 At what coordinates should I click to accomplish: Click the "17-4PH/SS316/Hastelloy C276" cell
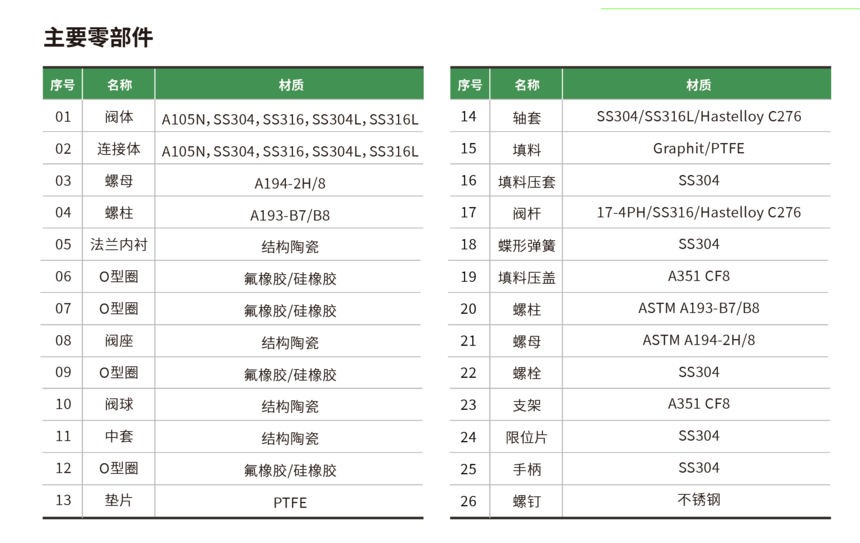pos(698,212)
